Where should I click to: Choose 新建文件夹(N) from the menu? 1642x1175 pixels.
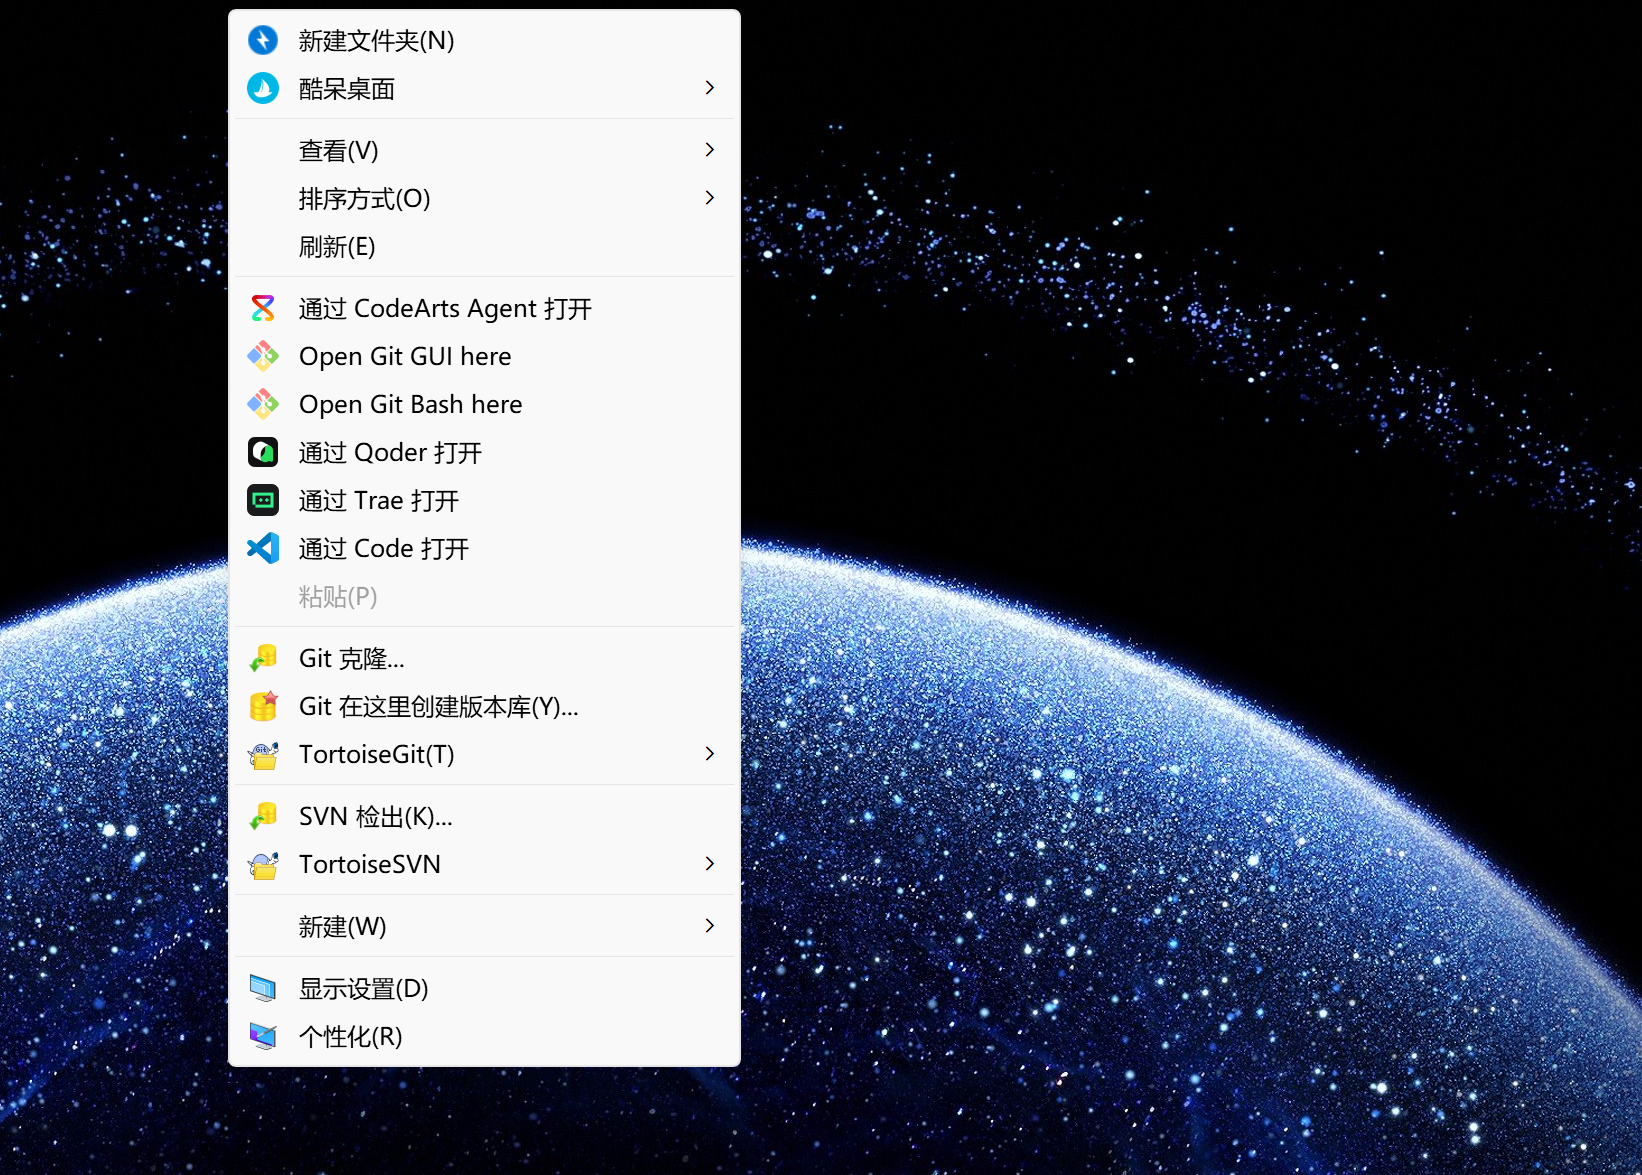point(484,40)
